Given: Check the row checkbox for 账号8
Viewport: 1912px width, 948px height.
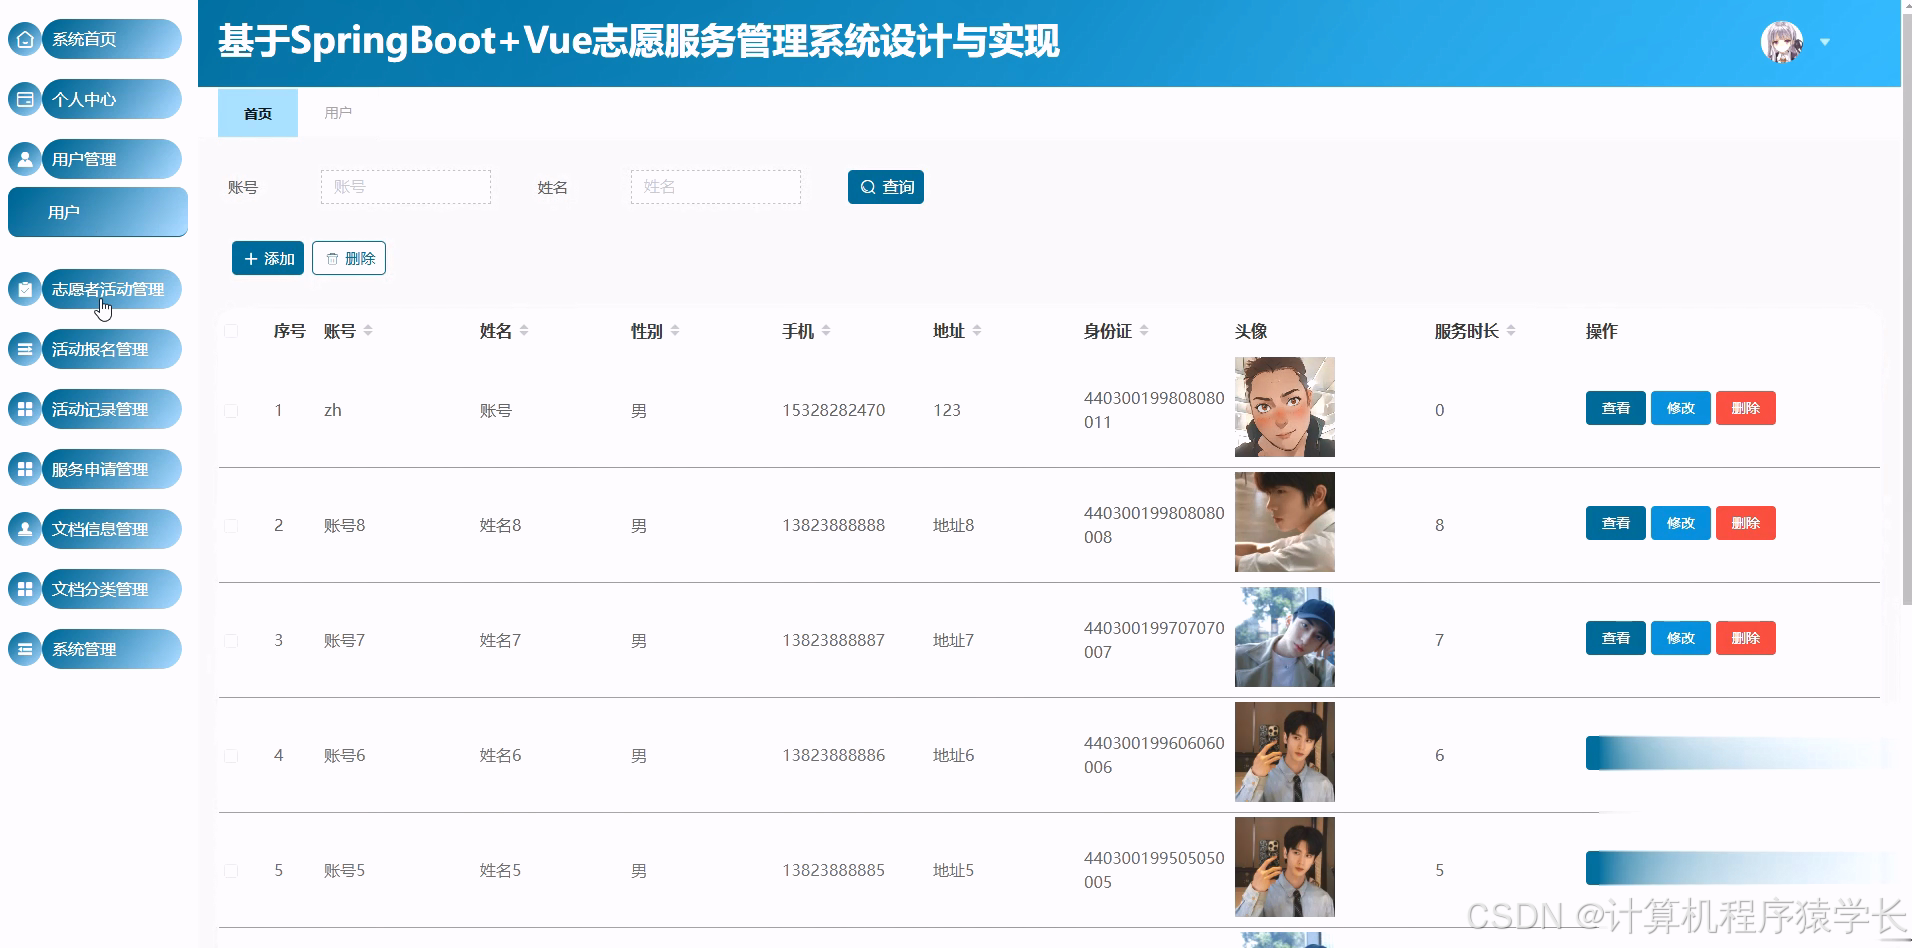Looking at the screenshot, I should 231,526.
